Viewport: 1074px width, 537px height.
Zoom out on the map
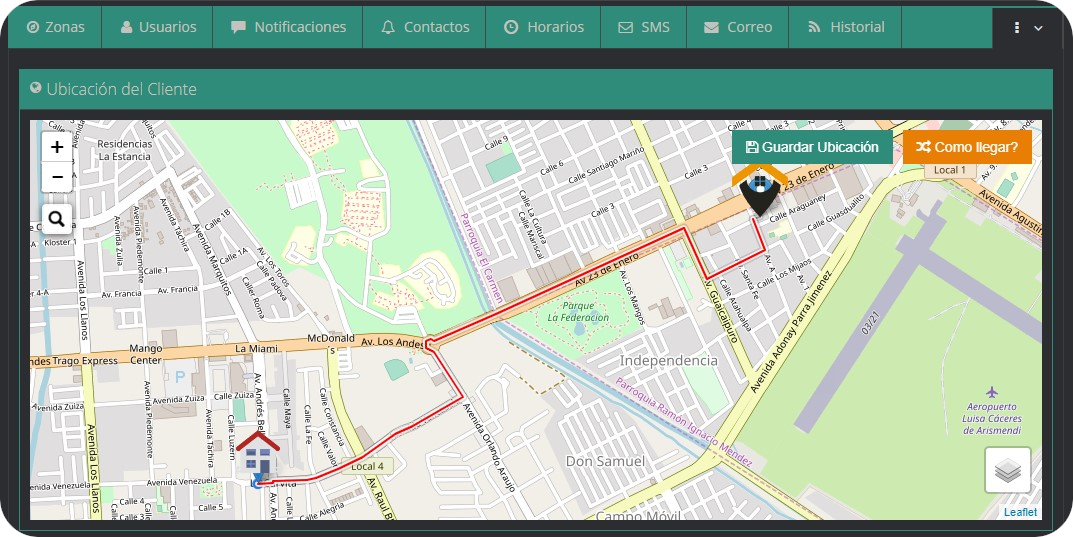click(57, 177)
